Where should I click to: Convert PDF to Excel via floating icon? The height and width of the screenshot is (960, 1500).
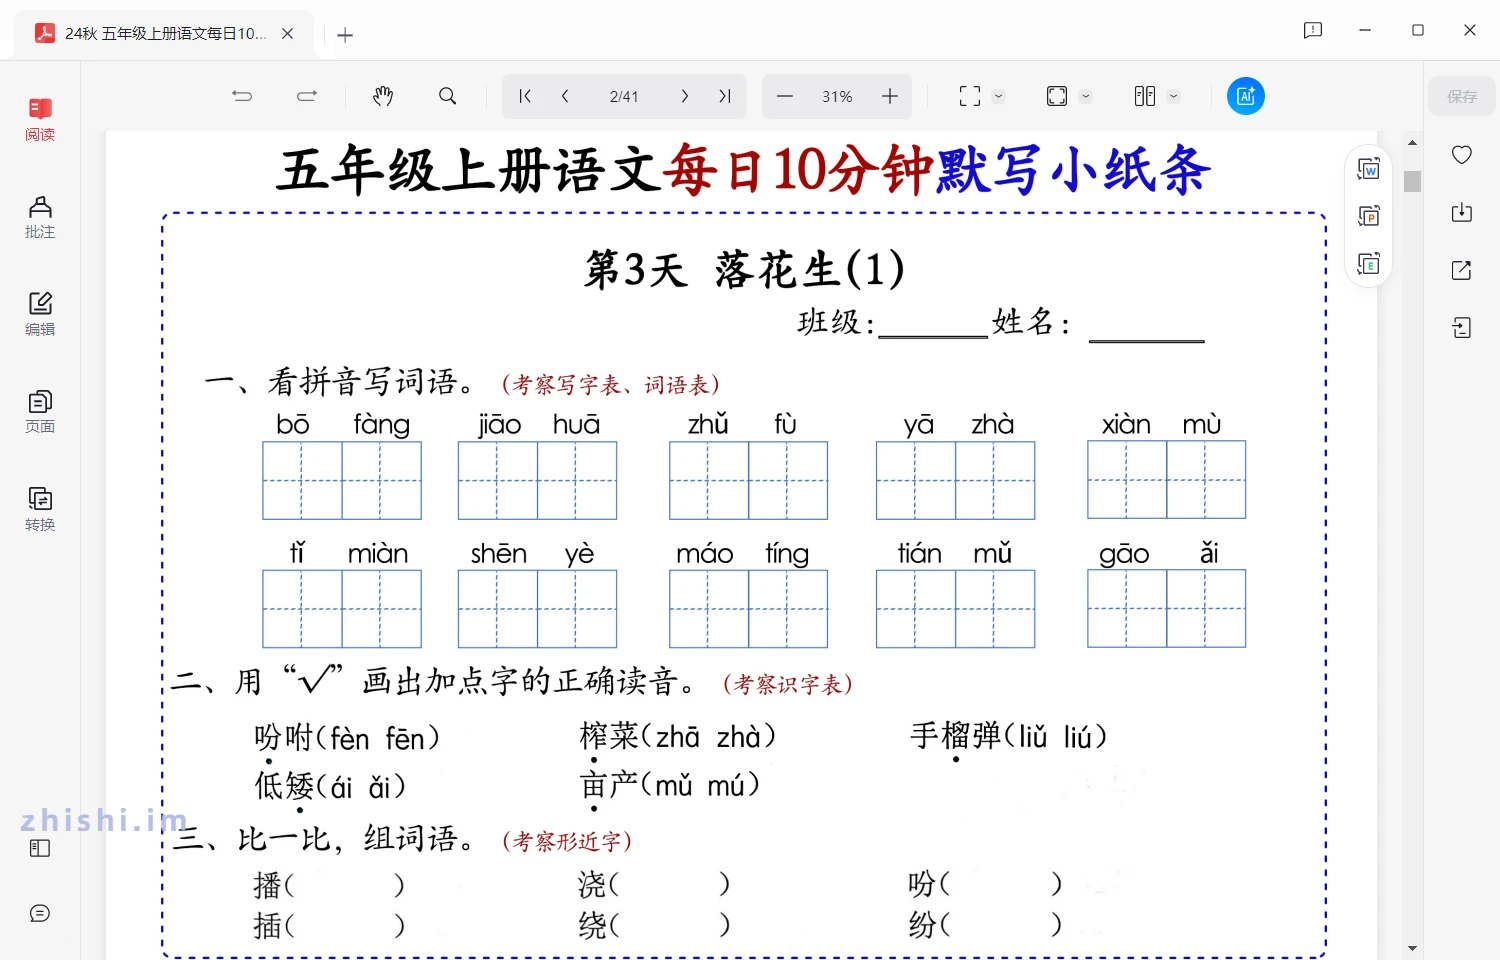(1369, 264)
